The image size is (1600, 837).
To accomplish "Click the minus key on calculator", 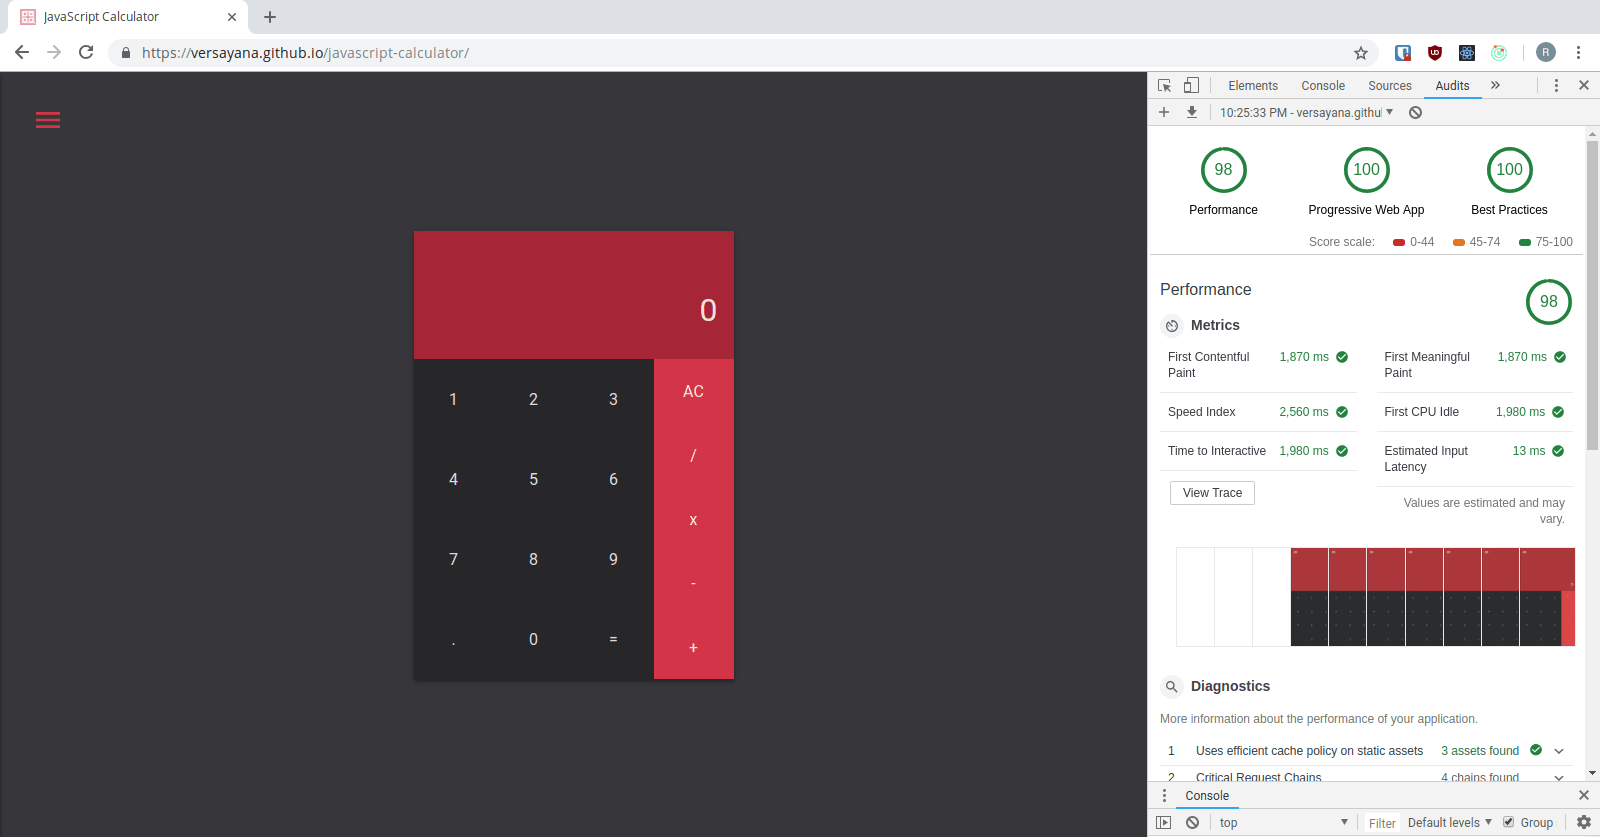I will [693, 584].
